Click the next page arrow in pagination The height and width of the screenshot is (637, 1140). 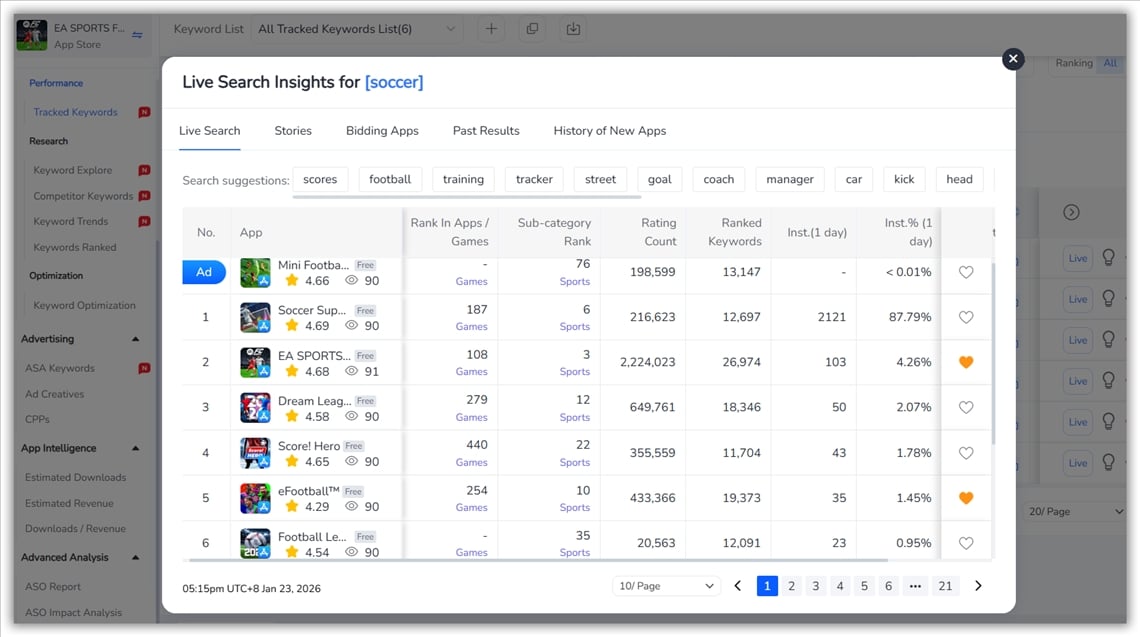(x=977, y=585)
